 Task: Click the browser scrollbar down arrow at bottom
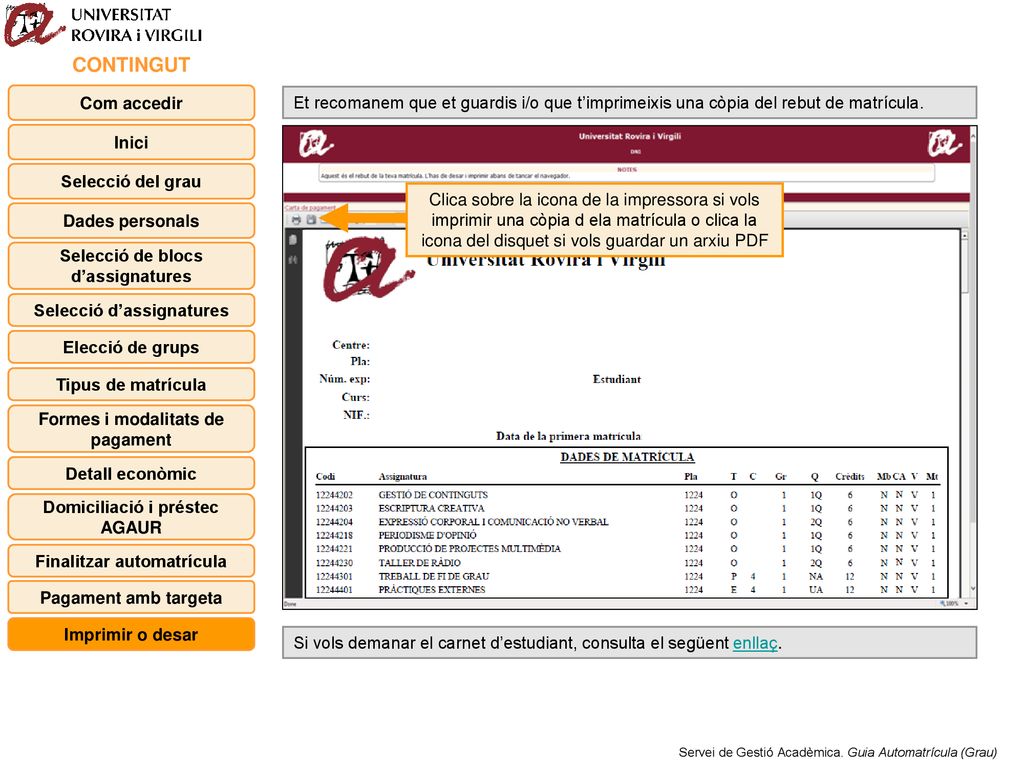click(x=973, y=589)
